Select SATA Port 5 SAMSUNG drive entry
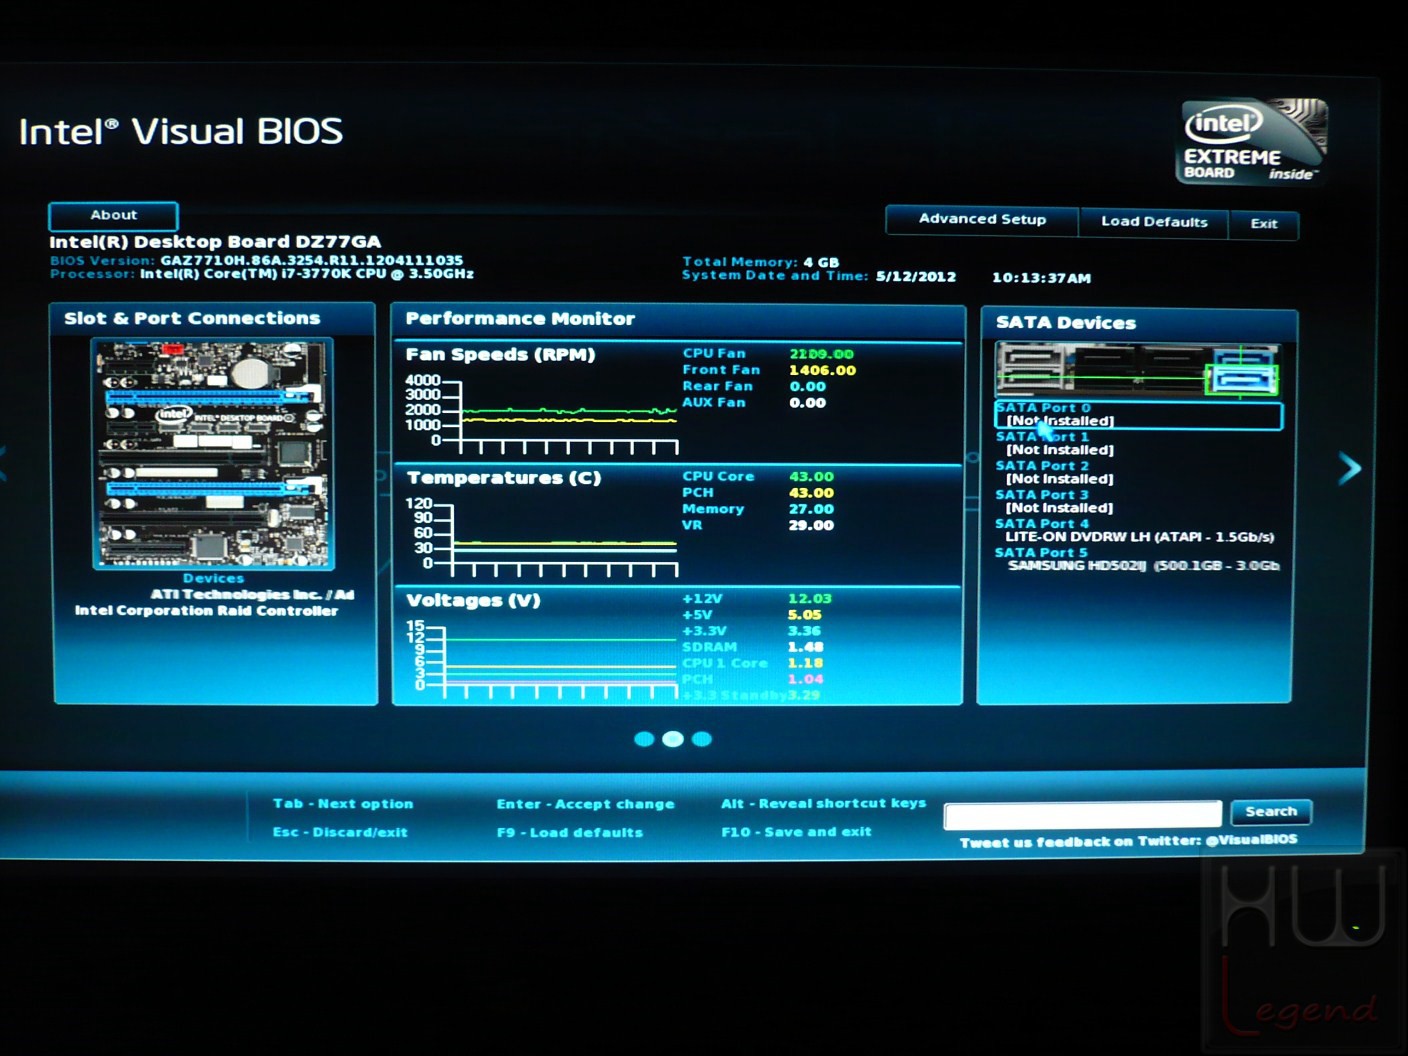Screen dimensions: 1408x1056 click(1137, 559)
